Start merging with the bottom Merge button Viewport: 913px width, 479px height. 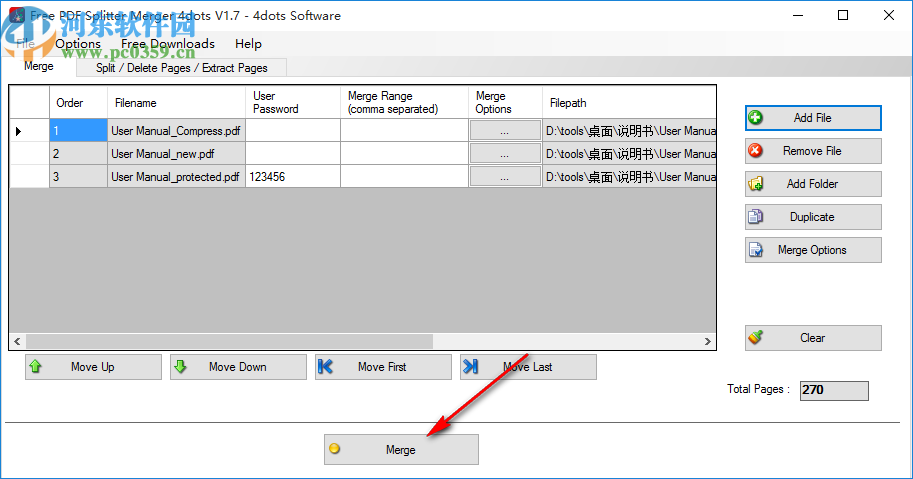tap(401, 449)
